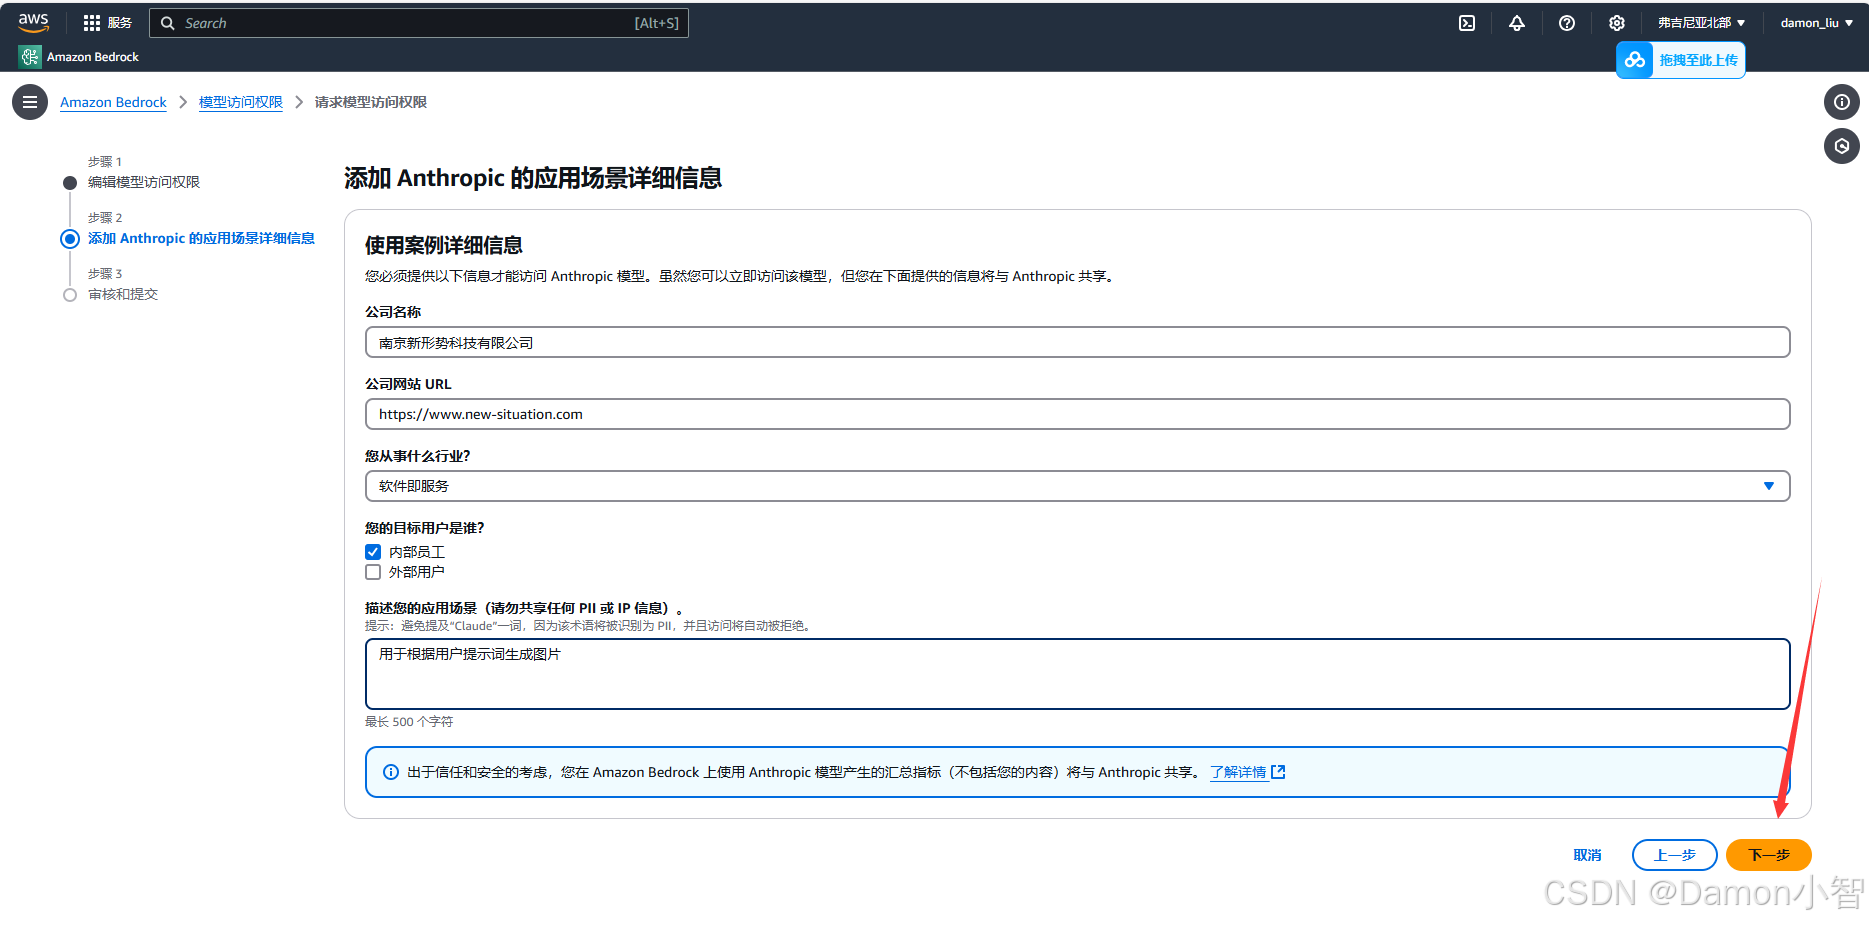The image size is (1869, 925).
Task: Uncheck the 内部员工 checkbox
Action: (373, 552)
